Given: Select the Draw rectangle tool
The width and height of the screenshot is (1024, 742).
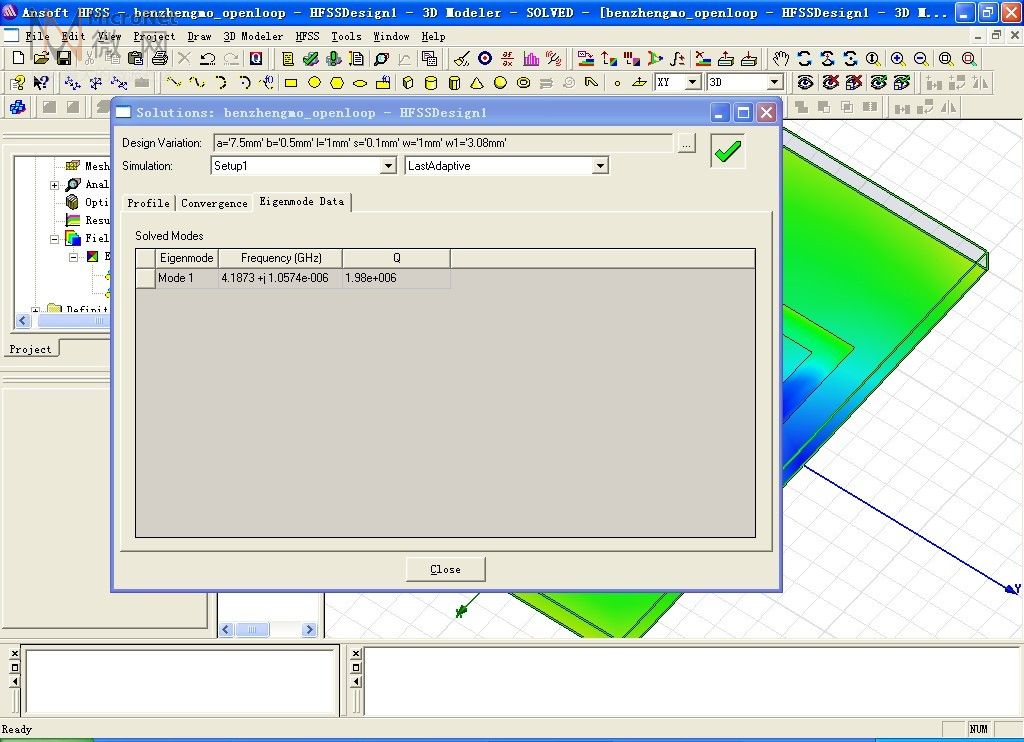Looking at the screenshot, I should click(291, 83).
